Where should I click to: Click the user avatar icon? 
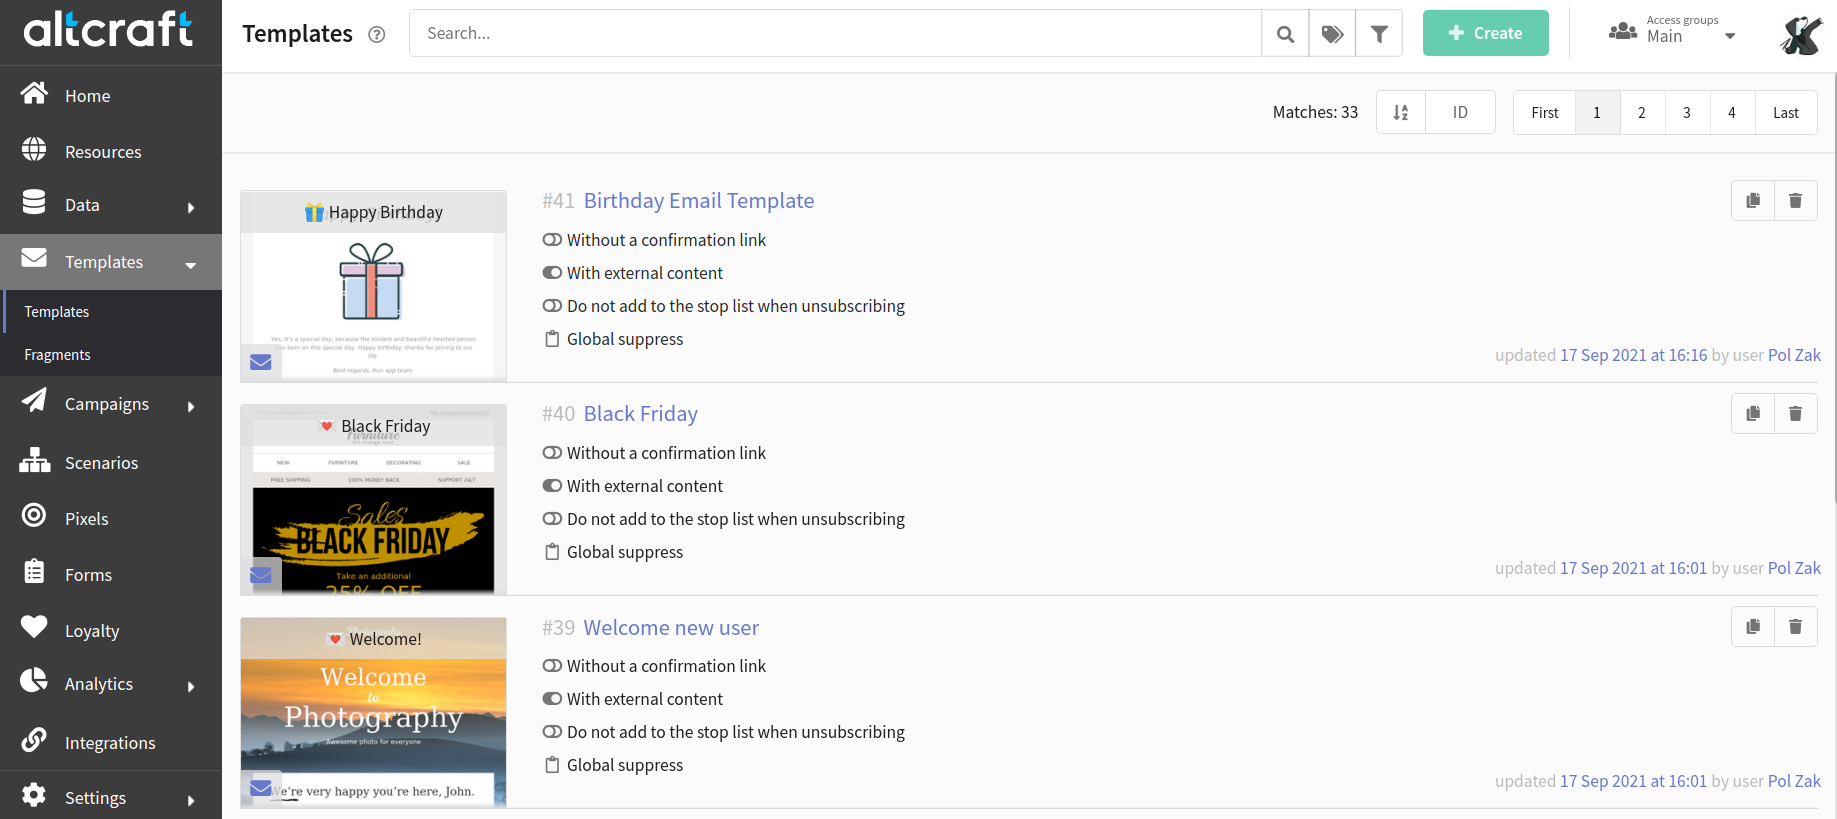coord(1801,35)
